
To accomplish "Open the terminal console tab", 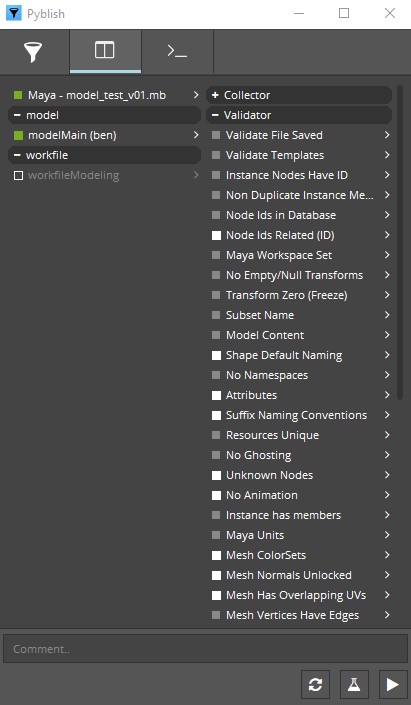I will 177,51.
